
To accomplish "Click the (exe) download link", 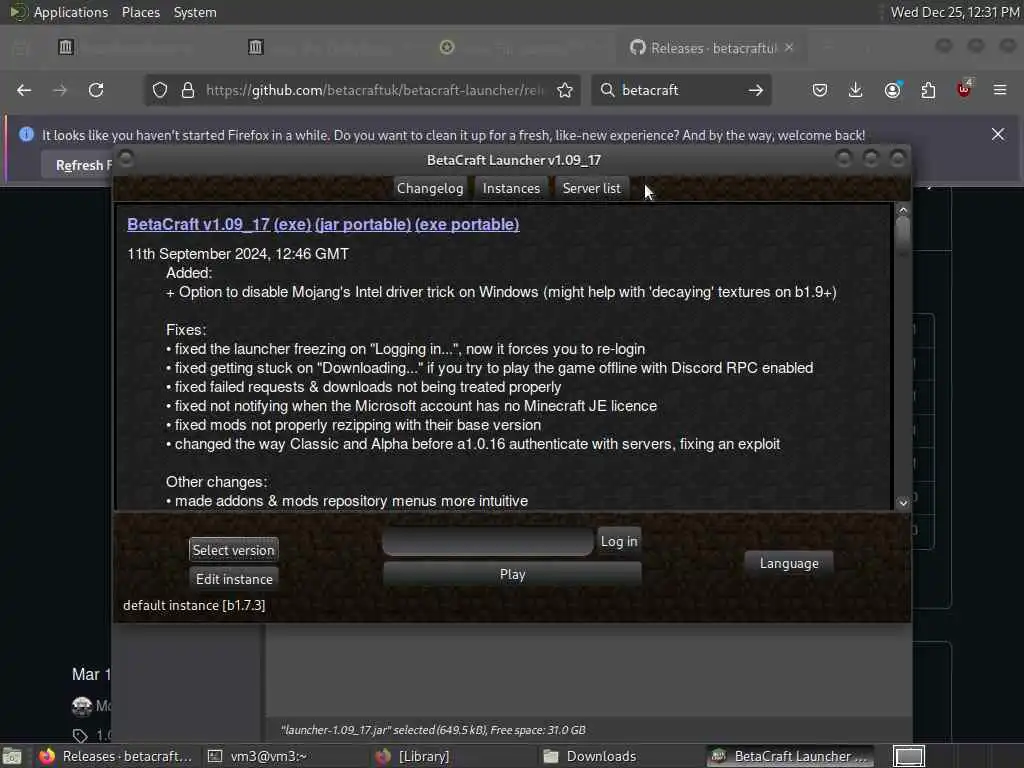I will pos(293,224).
